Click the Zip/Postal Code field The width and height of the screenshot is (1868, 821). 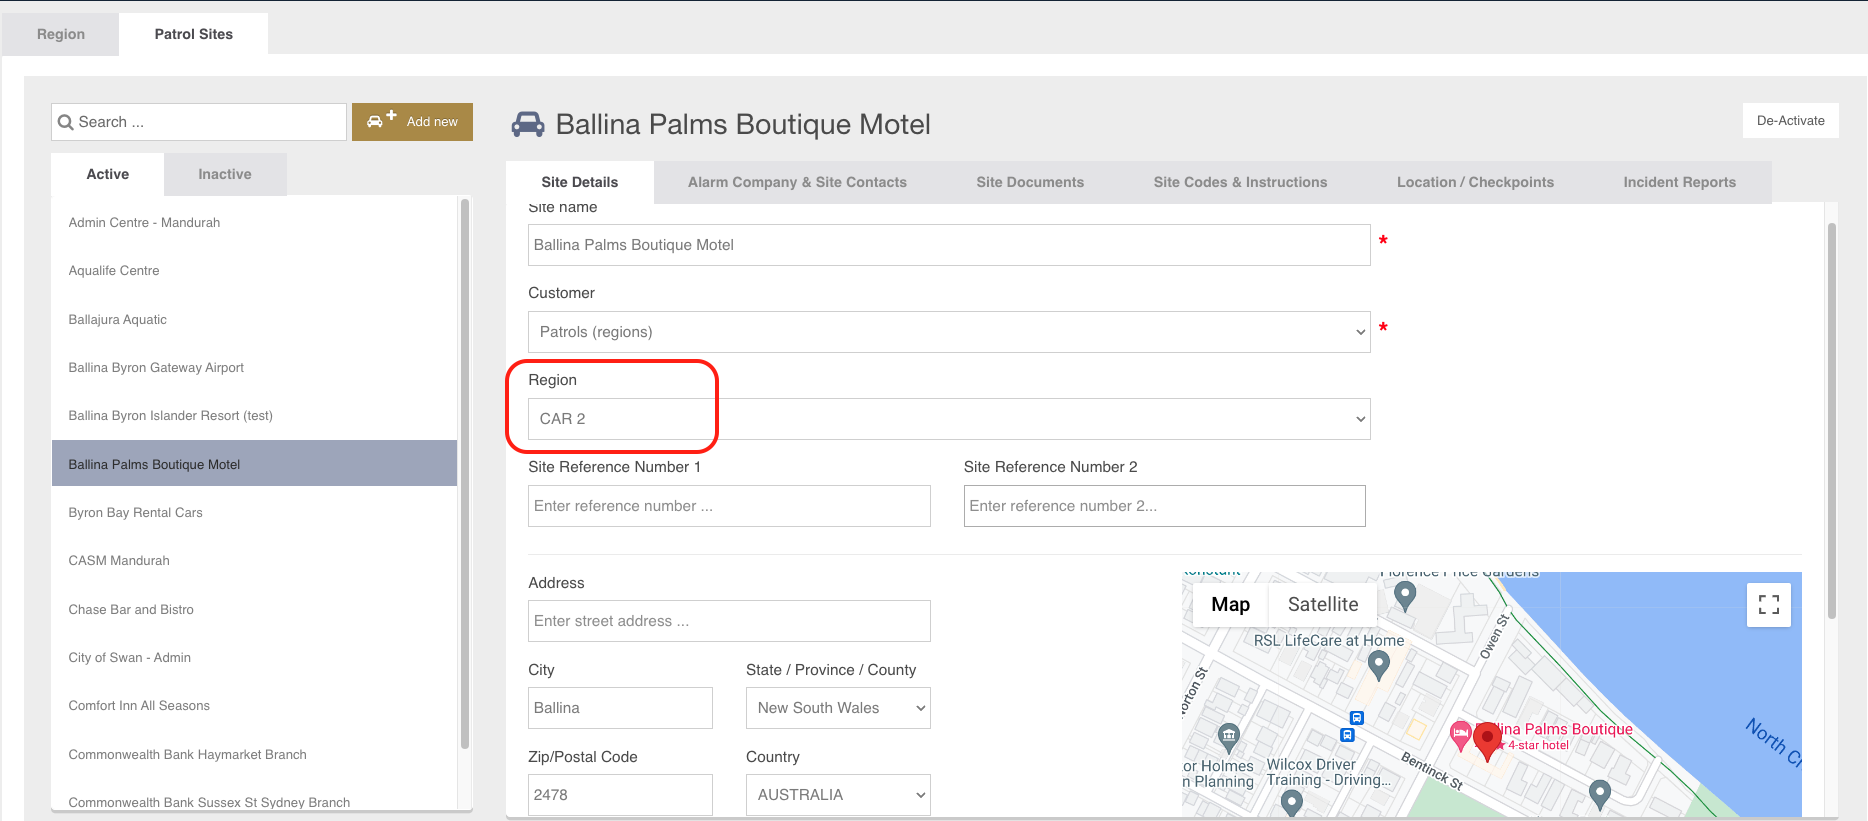coord(620,795)
